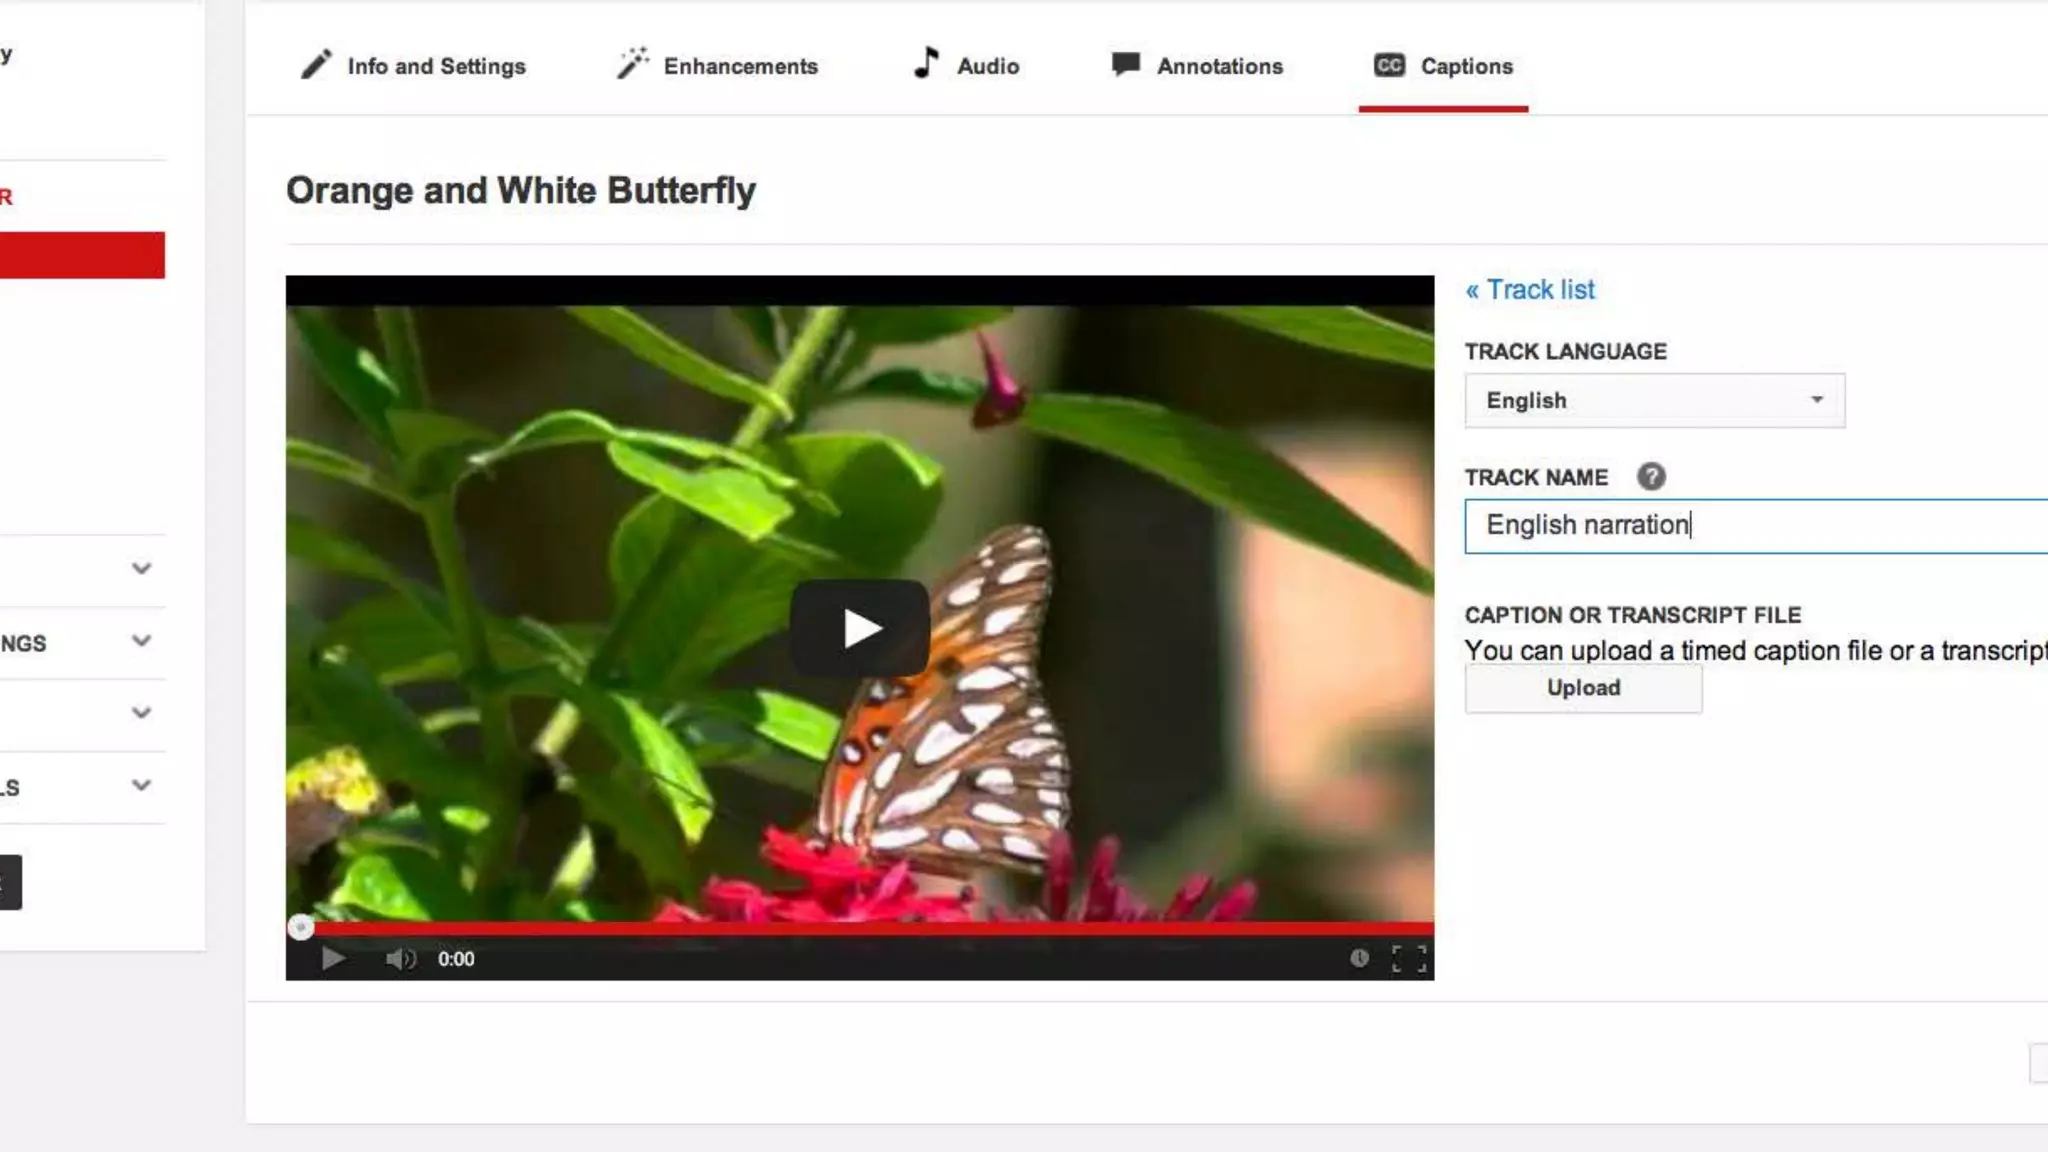Open the video player clock settings icon

coord(1359,959)
